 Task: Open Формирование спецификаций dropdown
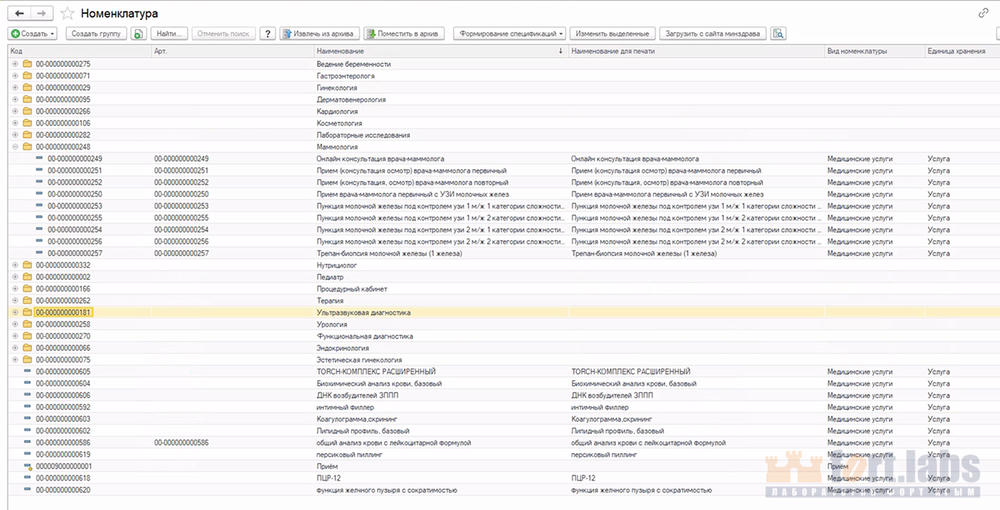click(511, 33)
